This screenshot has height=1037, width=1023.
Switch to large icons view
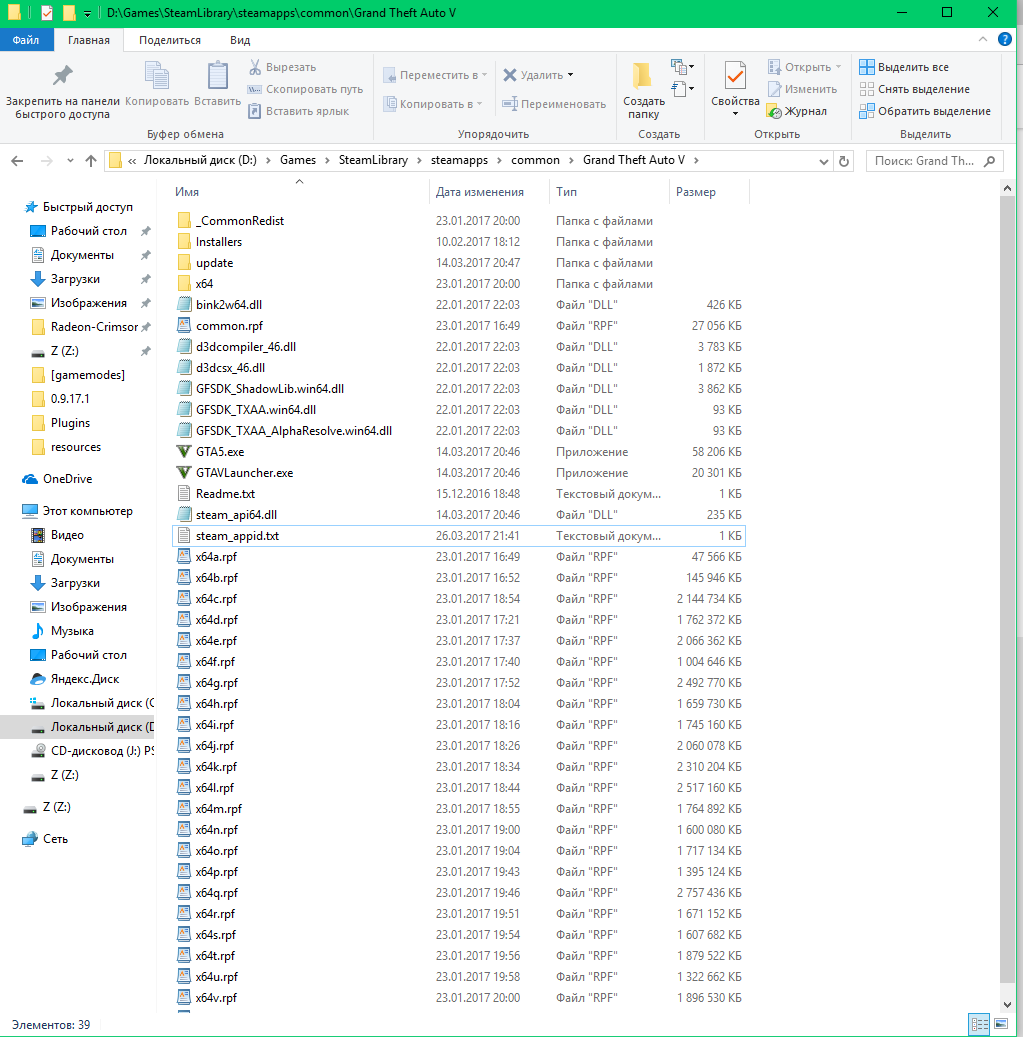click(1001, 1024)
